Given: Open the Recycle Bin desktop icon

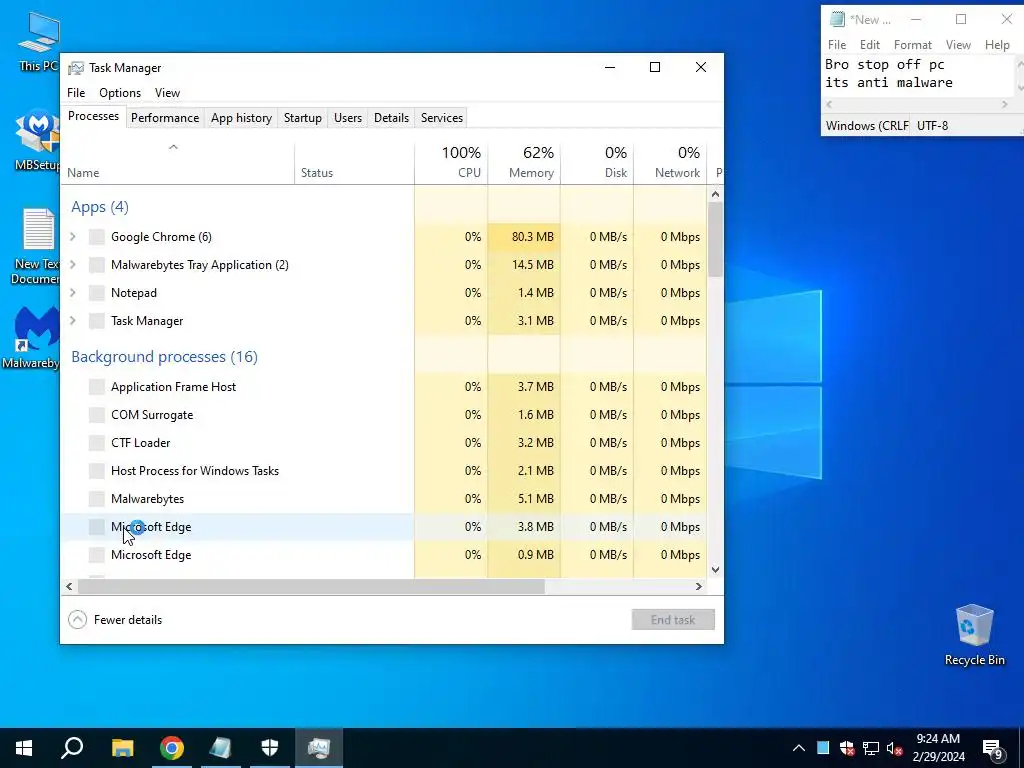Looking at the screenshot, I should coord(974,634).
